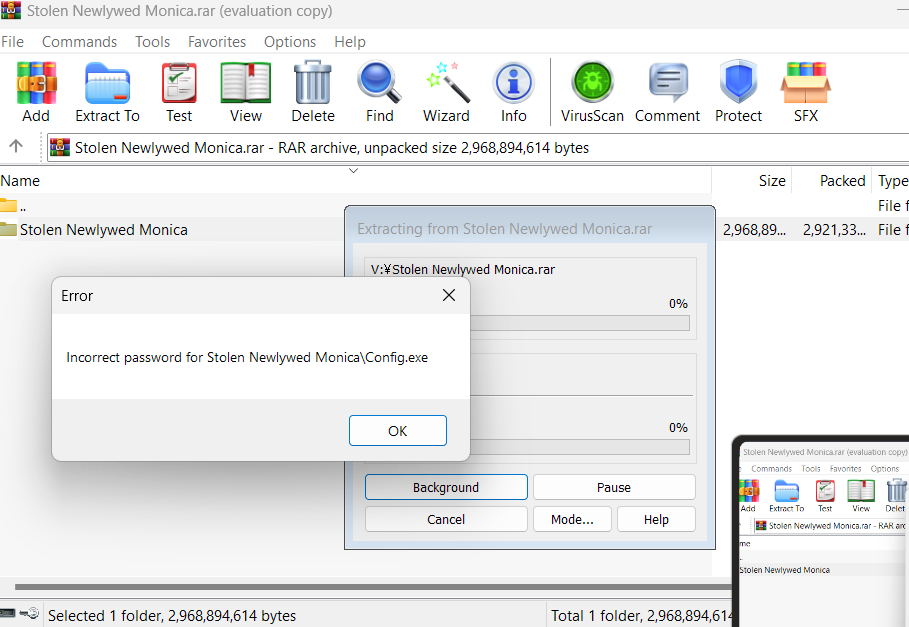Click the key password status bar icon
Screen dimensions: 909x627
point(29,613)
